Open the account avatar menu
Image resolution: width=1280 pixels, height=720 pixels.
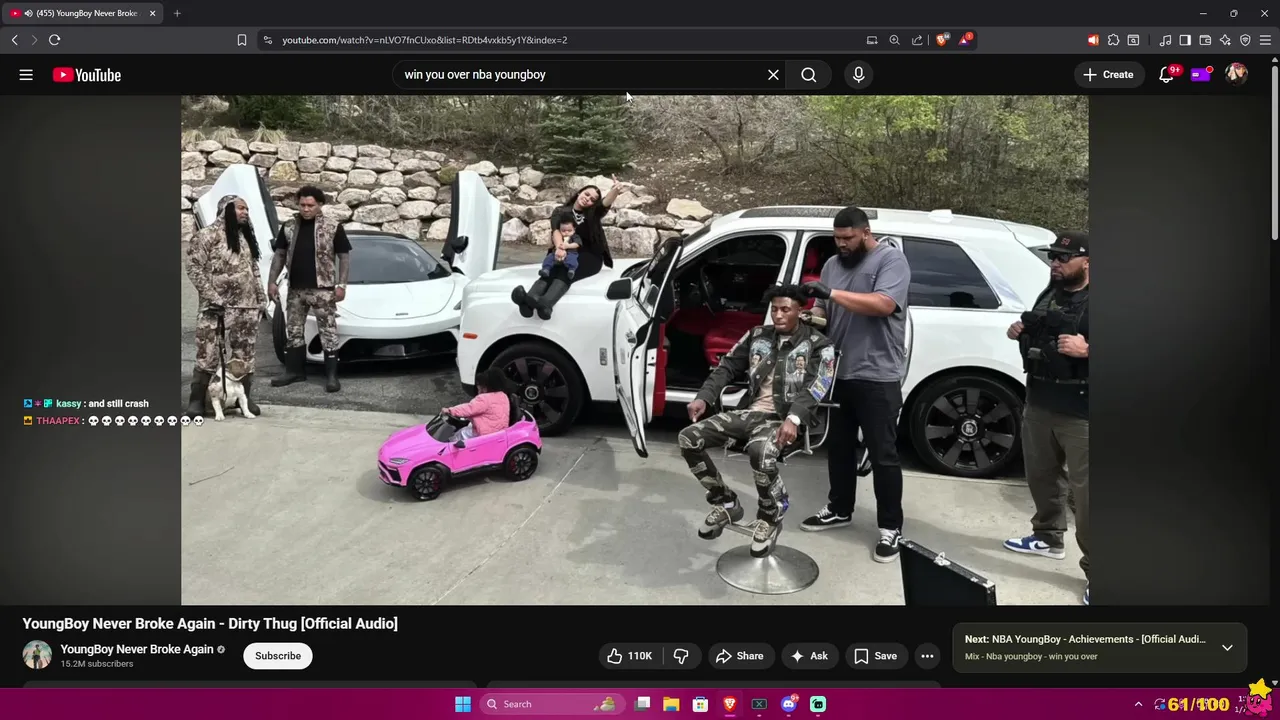1237,75
